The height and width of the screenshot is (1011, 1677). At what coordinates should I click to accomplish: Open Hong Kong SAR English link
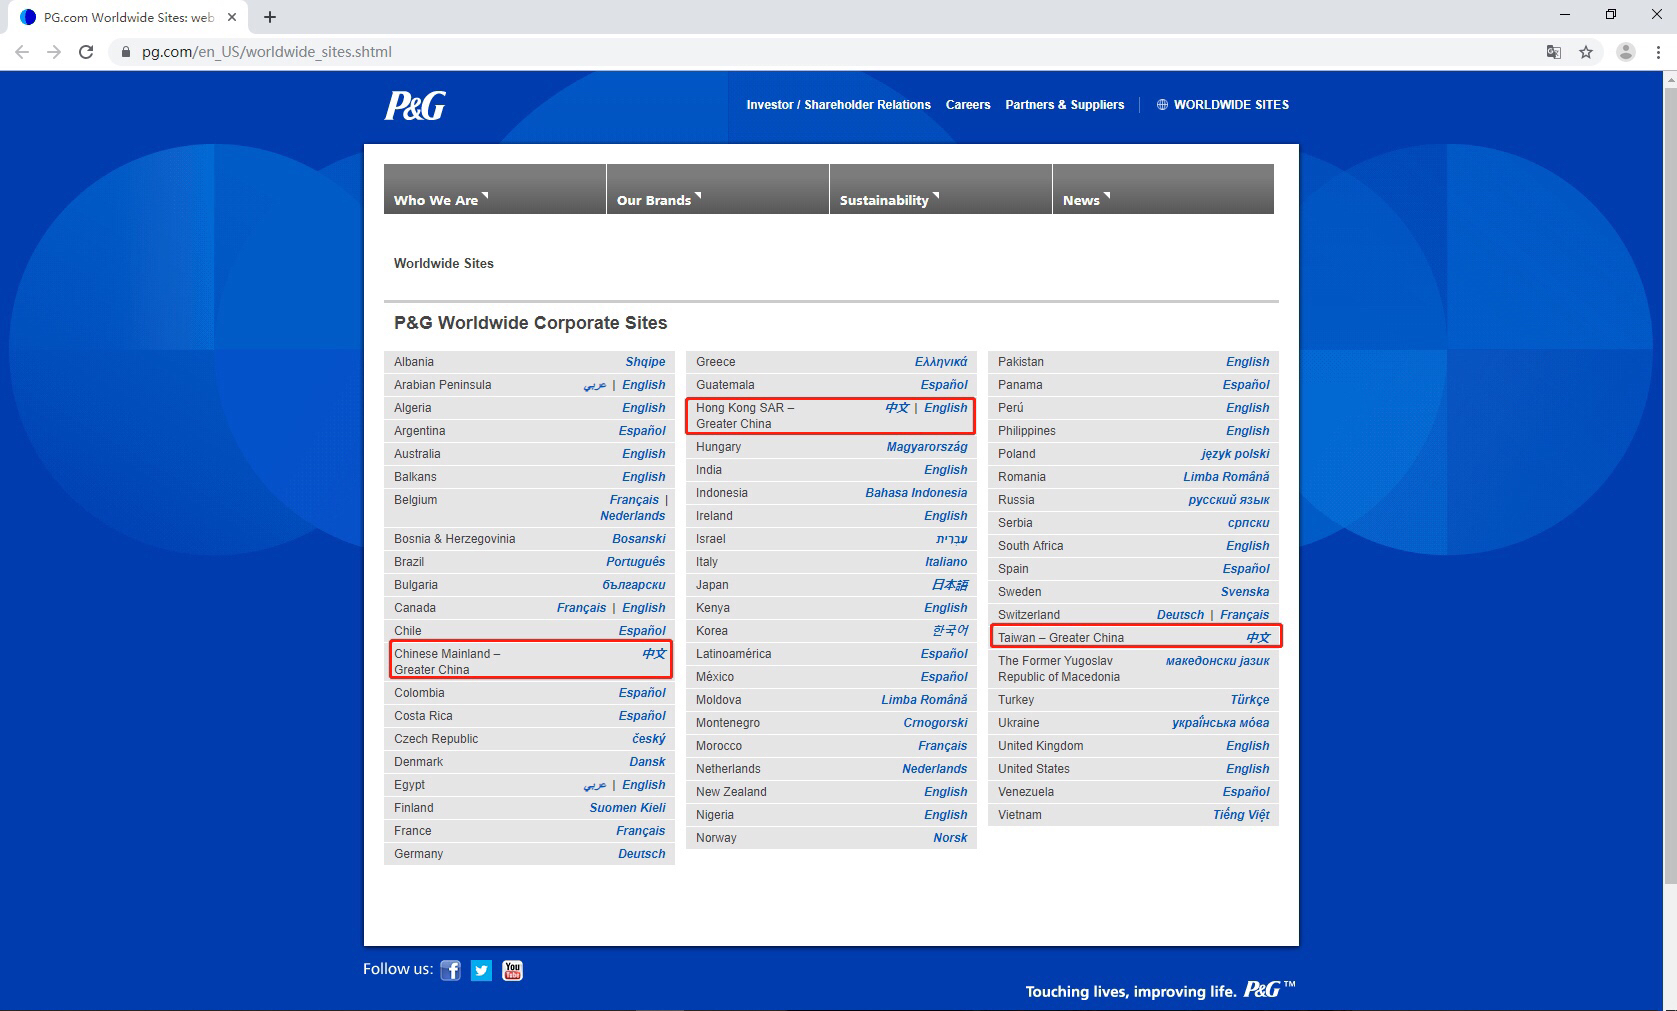tap(946, 408)
